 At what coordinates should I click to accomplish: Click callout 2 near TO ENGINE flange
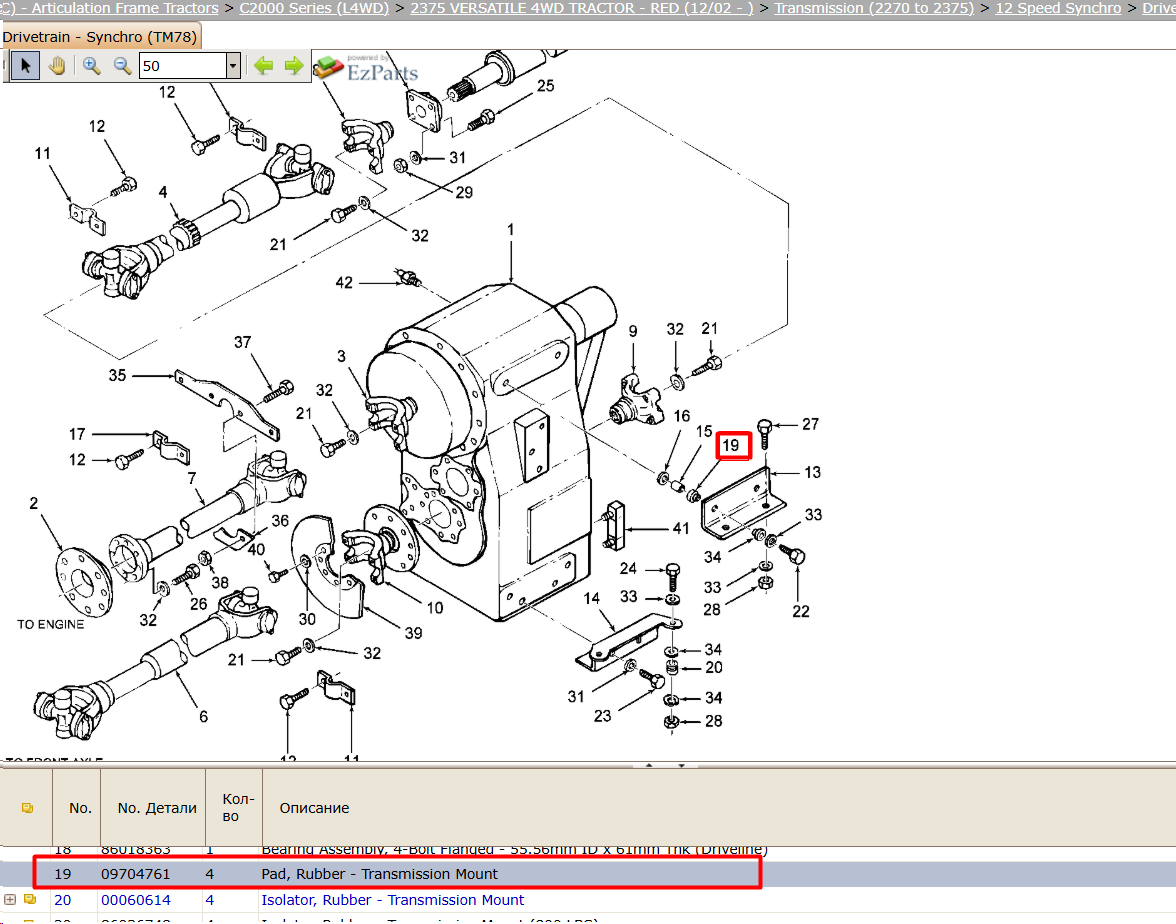click(x=33, y=502)
